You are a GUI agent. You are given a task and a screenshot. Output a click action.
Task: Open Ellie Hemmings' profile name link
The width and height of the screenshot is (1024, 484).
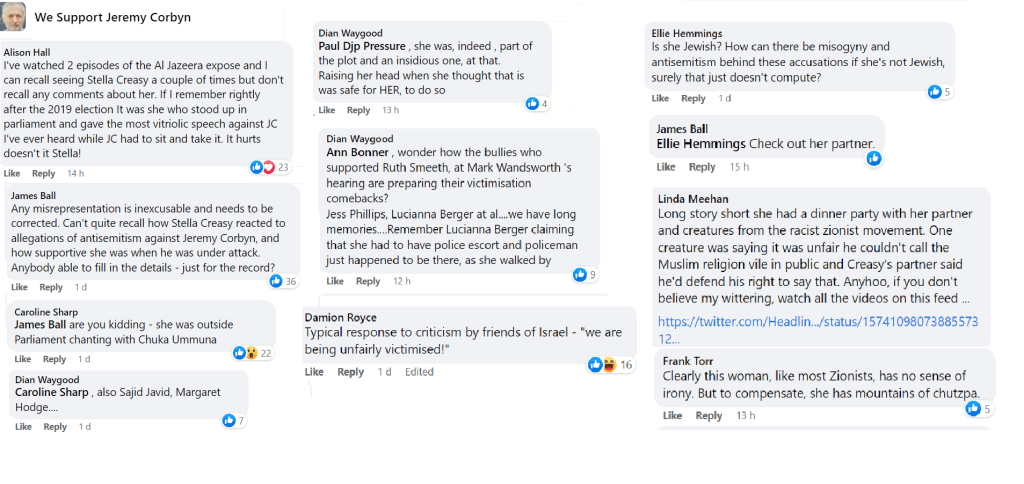coord(686,34)
